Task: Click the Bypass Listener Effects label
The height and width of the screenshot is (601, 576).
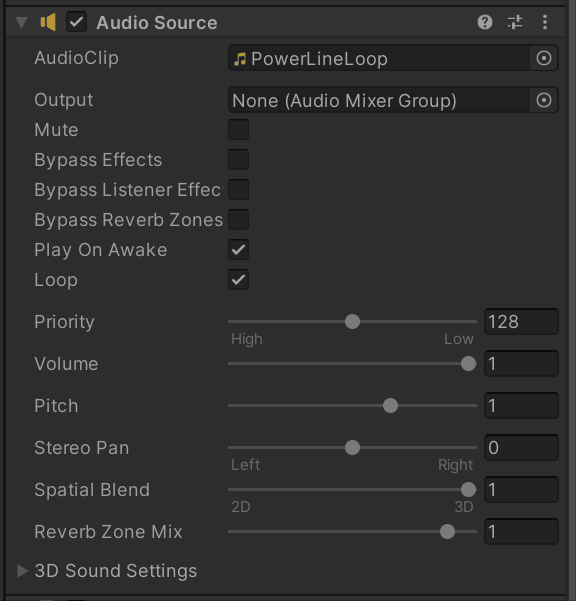Action: coord(128,190)
